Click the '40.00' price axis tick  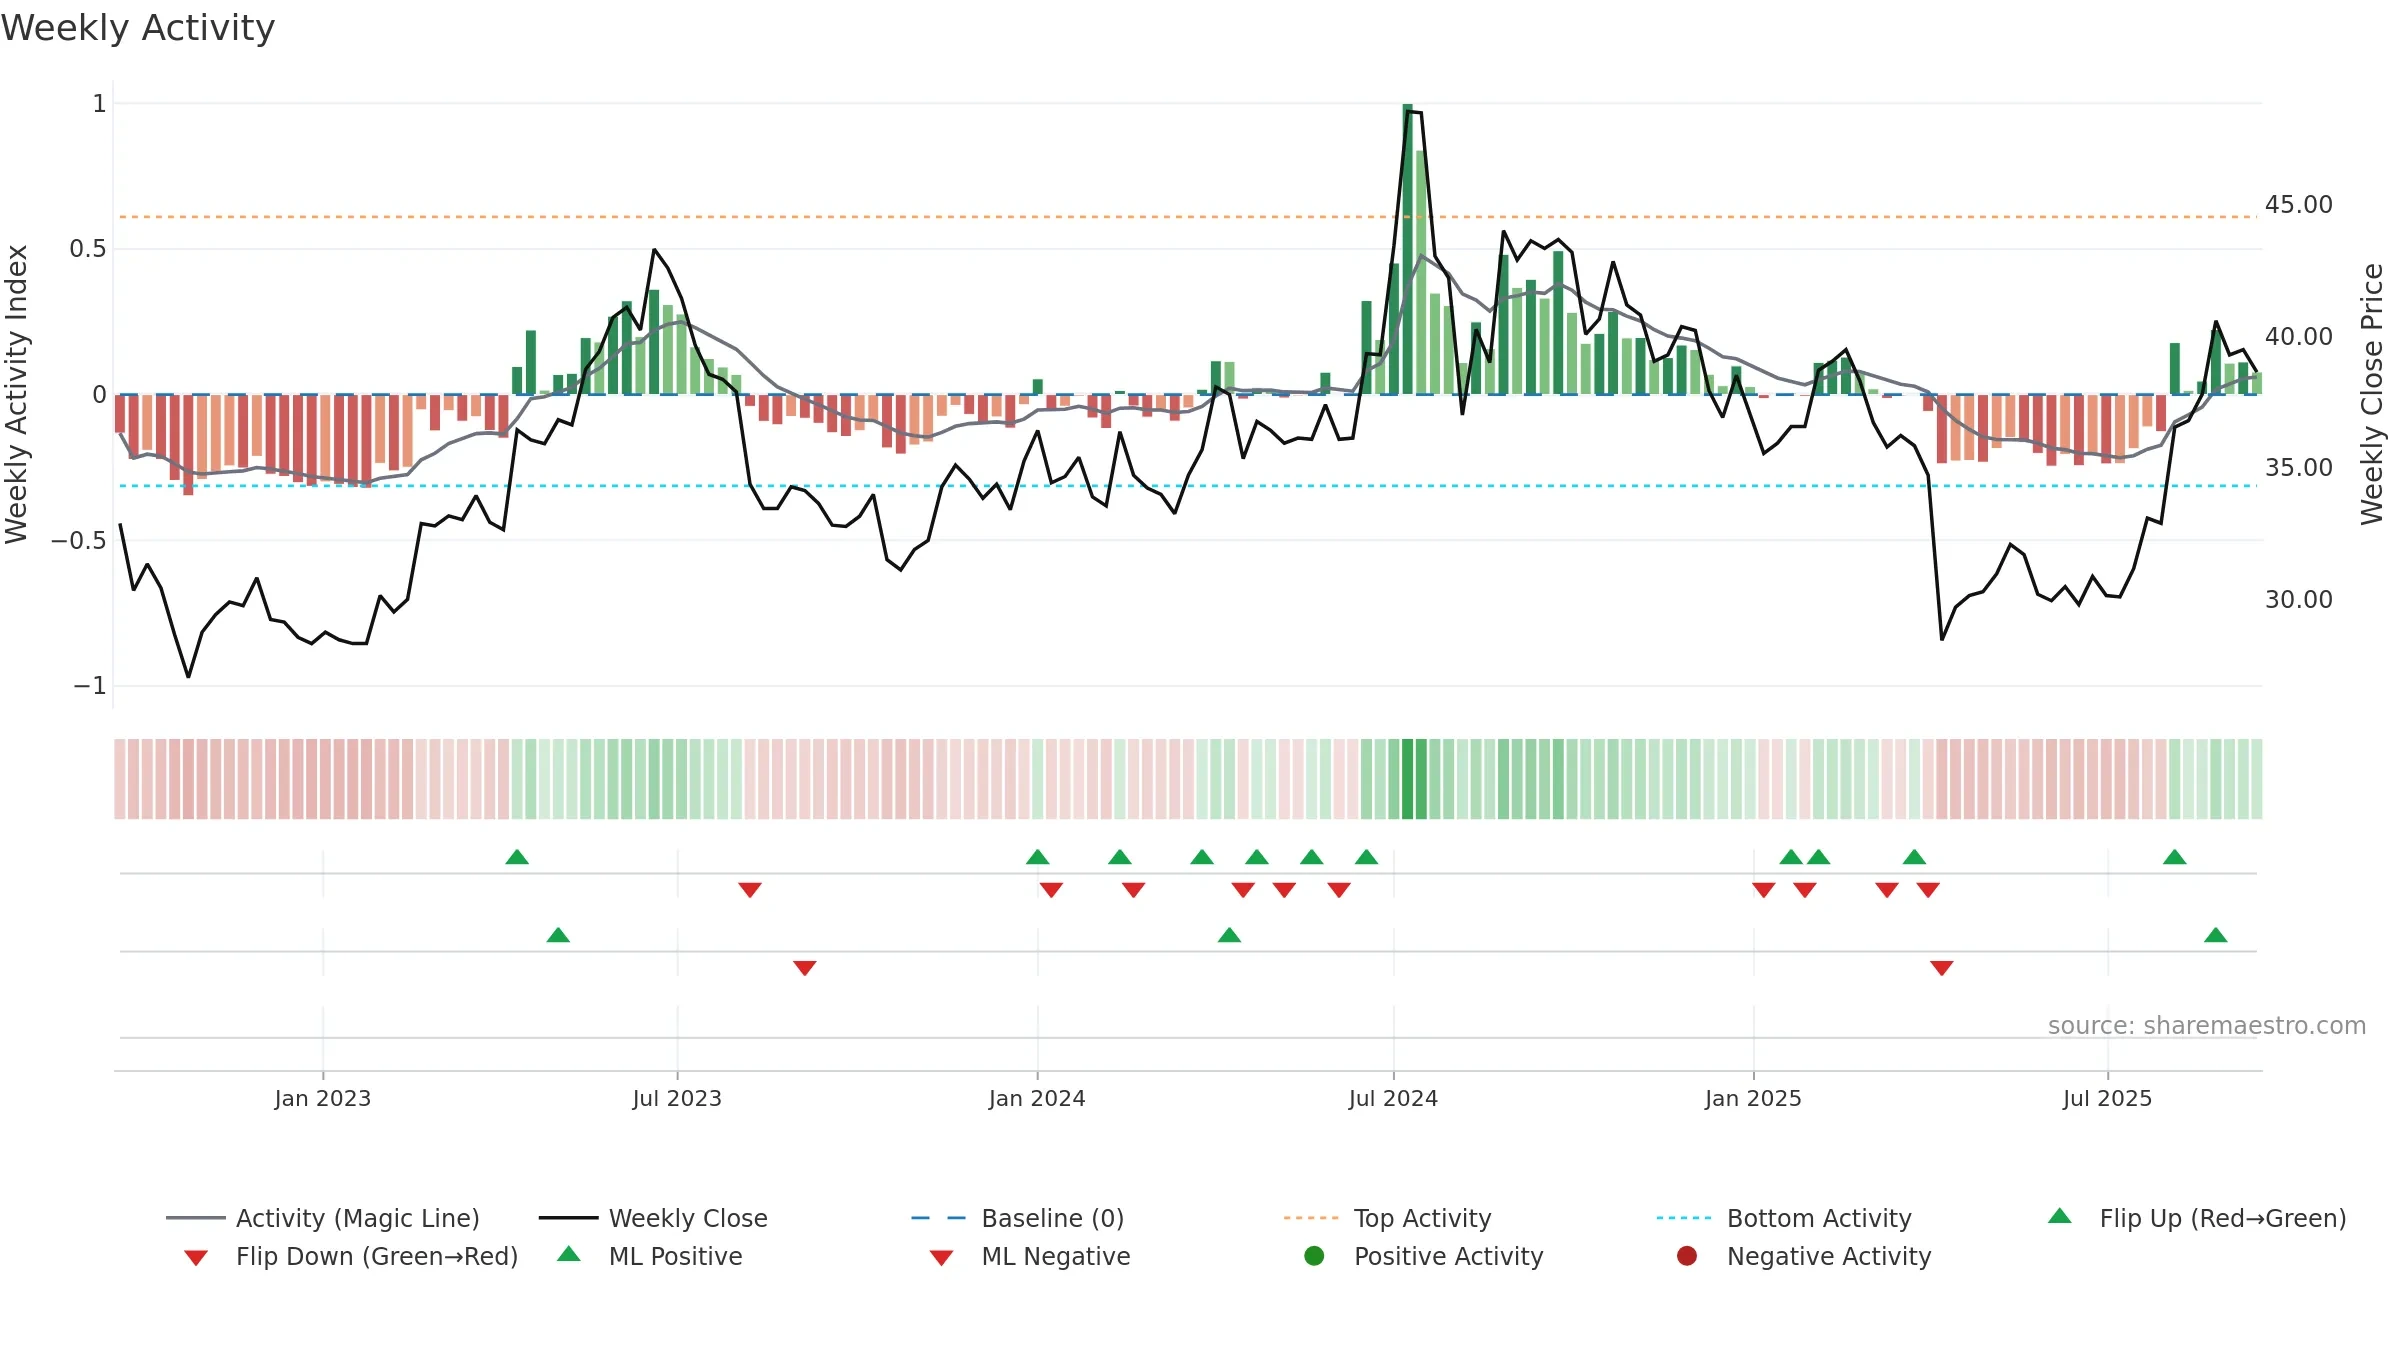click(x=2299, y=337)
